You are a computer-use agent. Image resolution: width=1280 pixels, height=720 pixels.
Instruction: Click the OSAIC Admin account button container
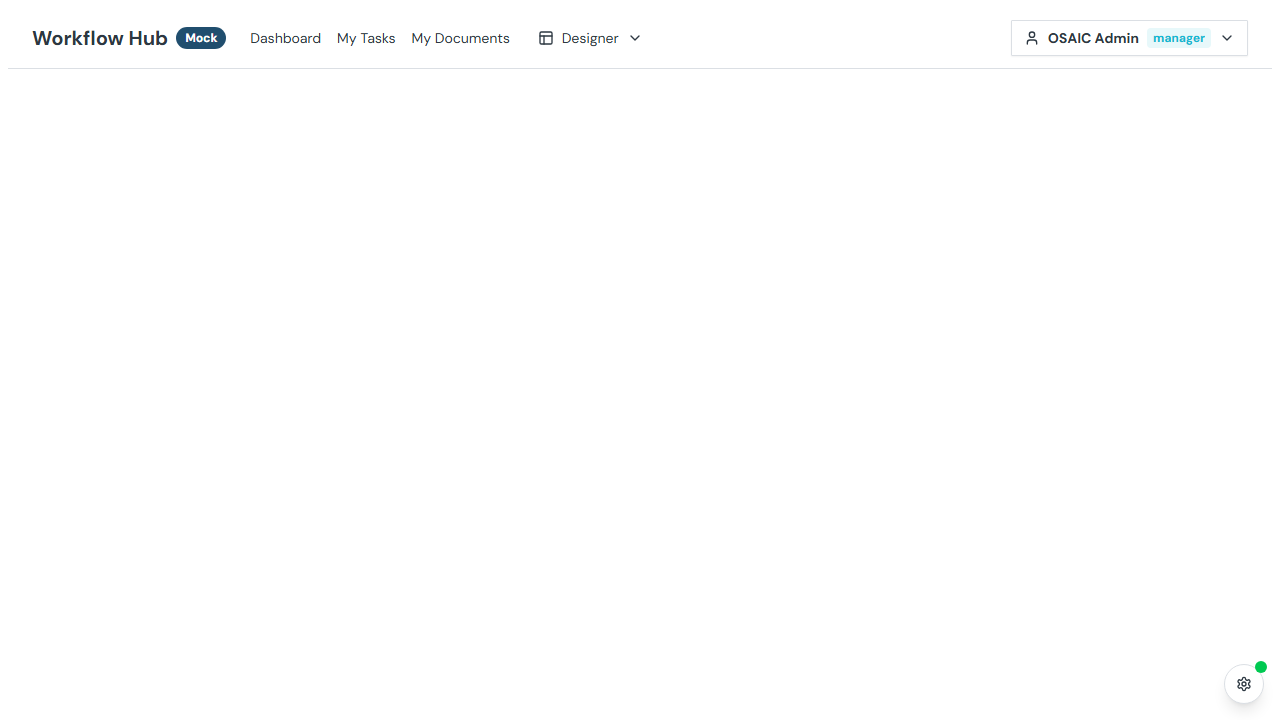coord(1128,37)
